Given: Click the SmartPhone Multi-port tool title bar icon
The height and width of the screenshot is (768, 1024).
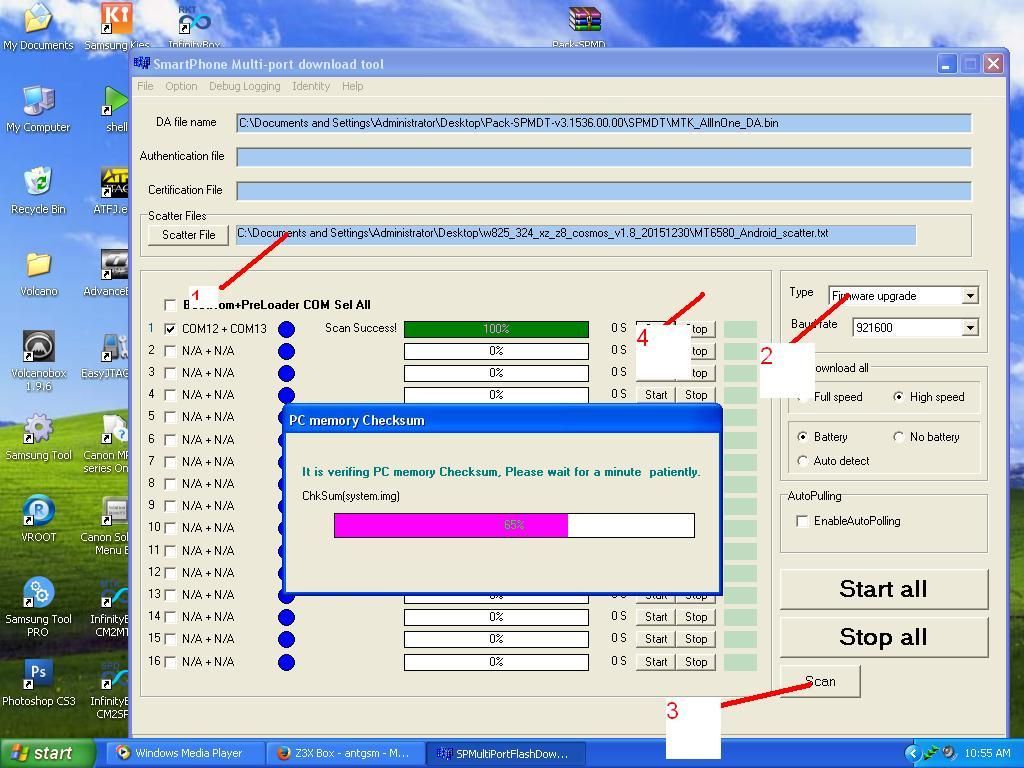Looking at the screenshot, I should 142,63.
